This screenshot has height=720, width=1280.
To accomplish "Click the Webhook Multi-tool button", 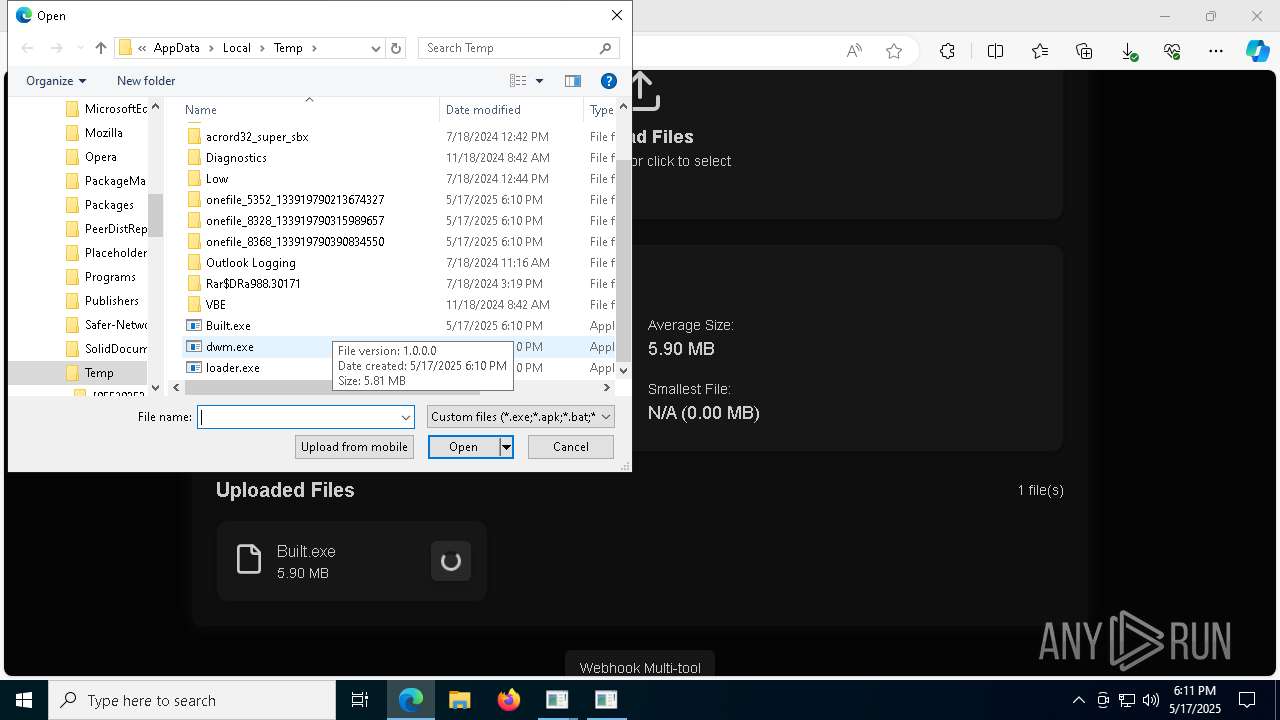I will (640, 667).
